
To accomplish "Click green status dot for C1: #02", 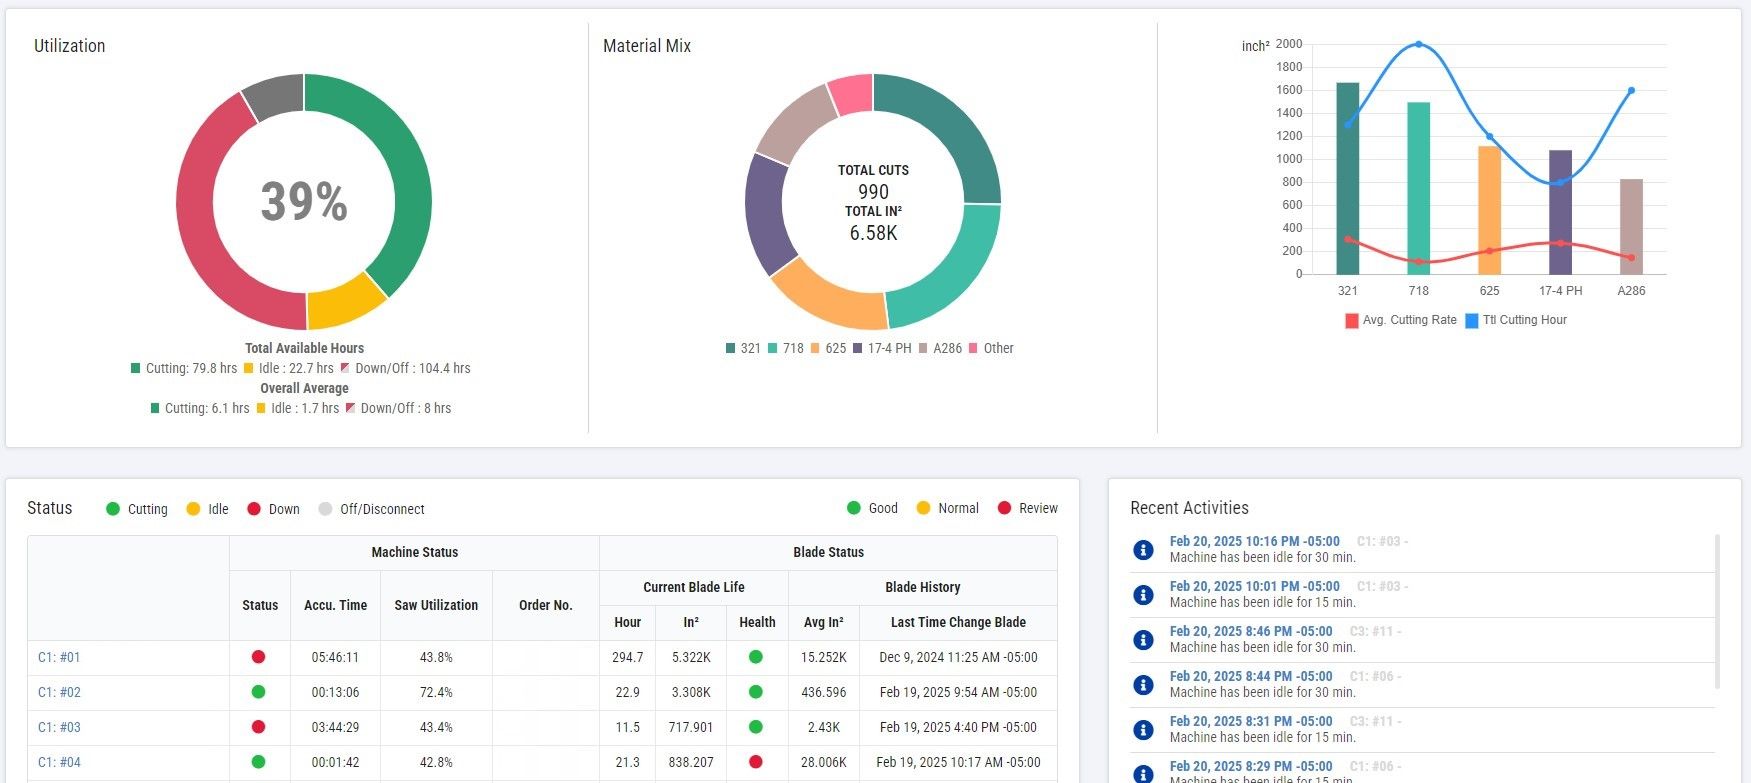I will click(258, 692).
